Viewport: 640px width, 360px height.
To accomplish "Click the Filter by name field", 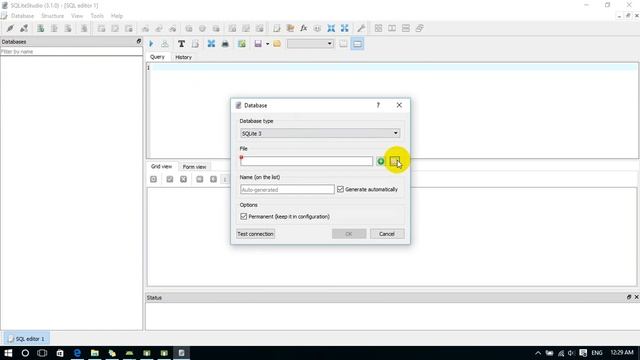I will pos(71,52).
